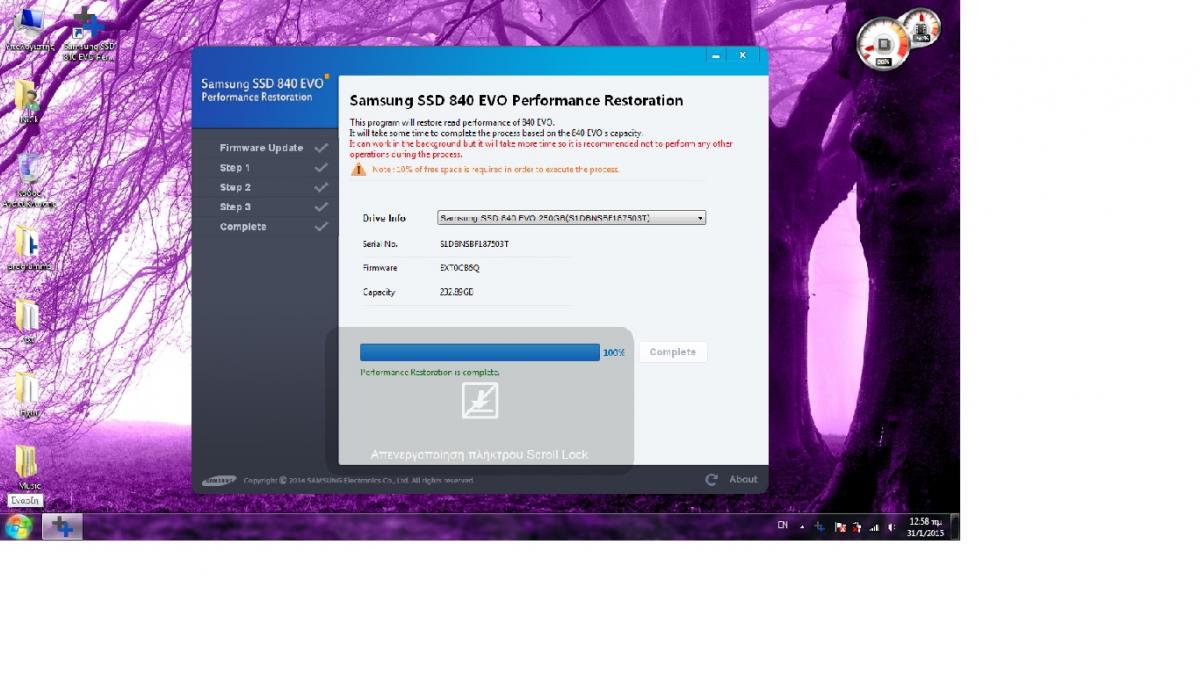The width and height of the screenshot is (1200, 675).
Task: Click the Step 2 checkmark
Action: [x=321, y=187]
